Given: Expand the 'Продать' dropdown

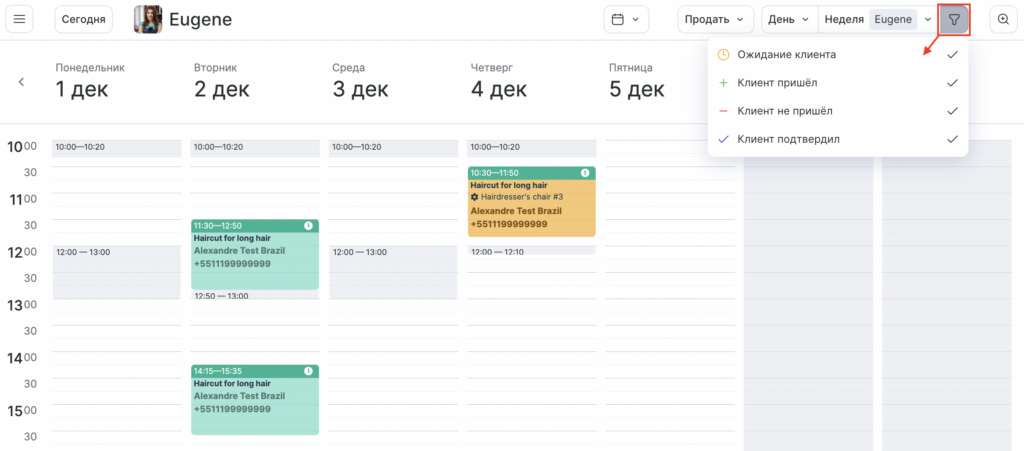Looking at the screenshot, I should pos(716,19).
